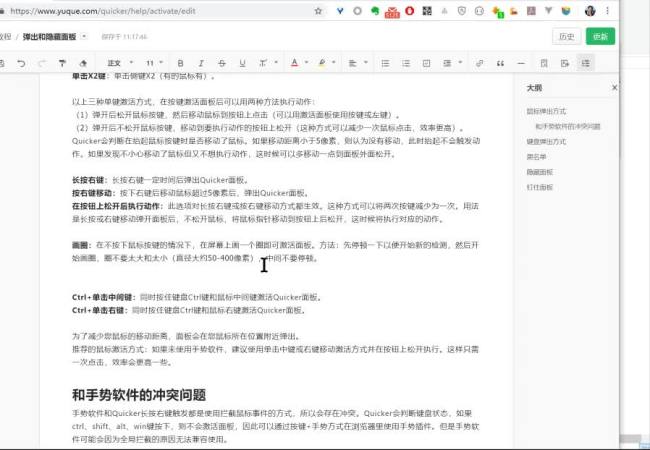
Task: Open document title 弹出和隐藏面板 dropdown arrow
Action: click(84, 36)
